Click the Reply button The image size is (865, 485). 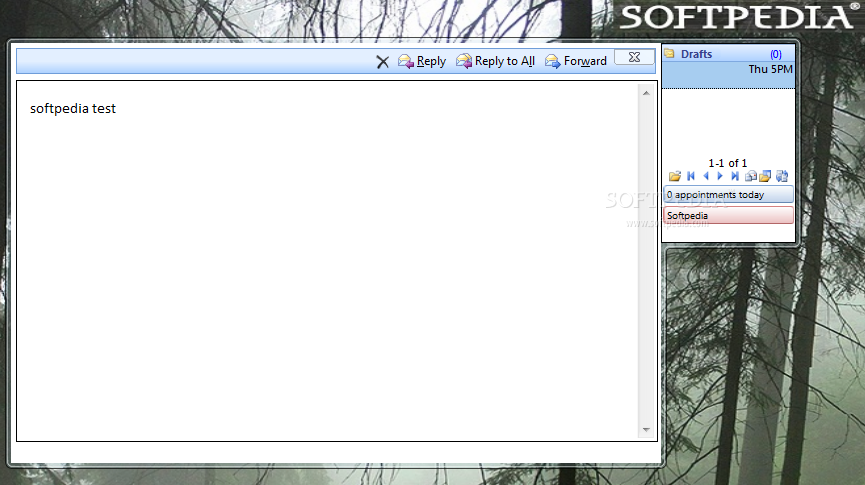422,61
